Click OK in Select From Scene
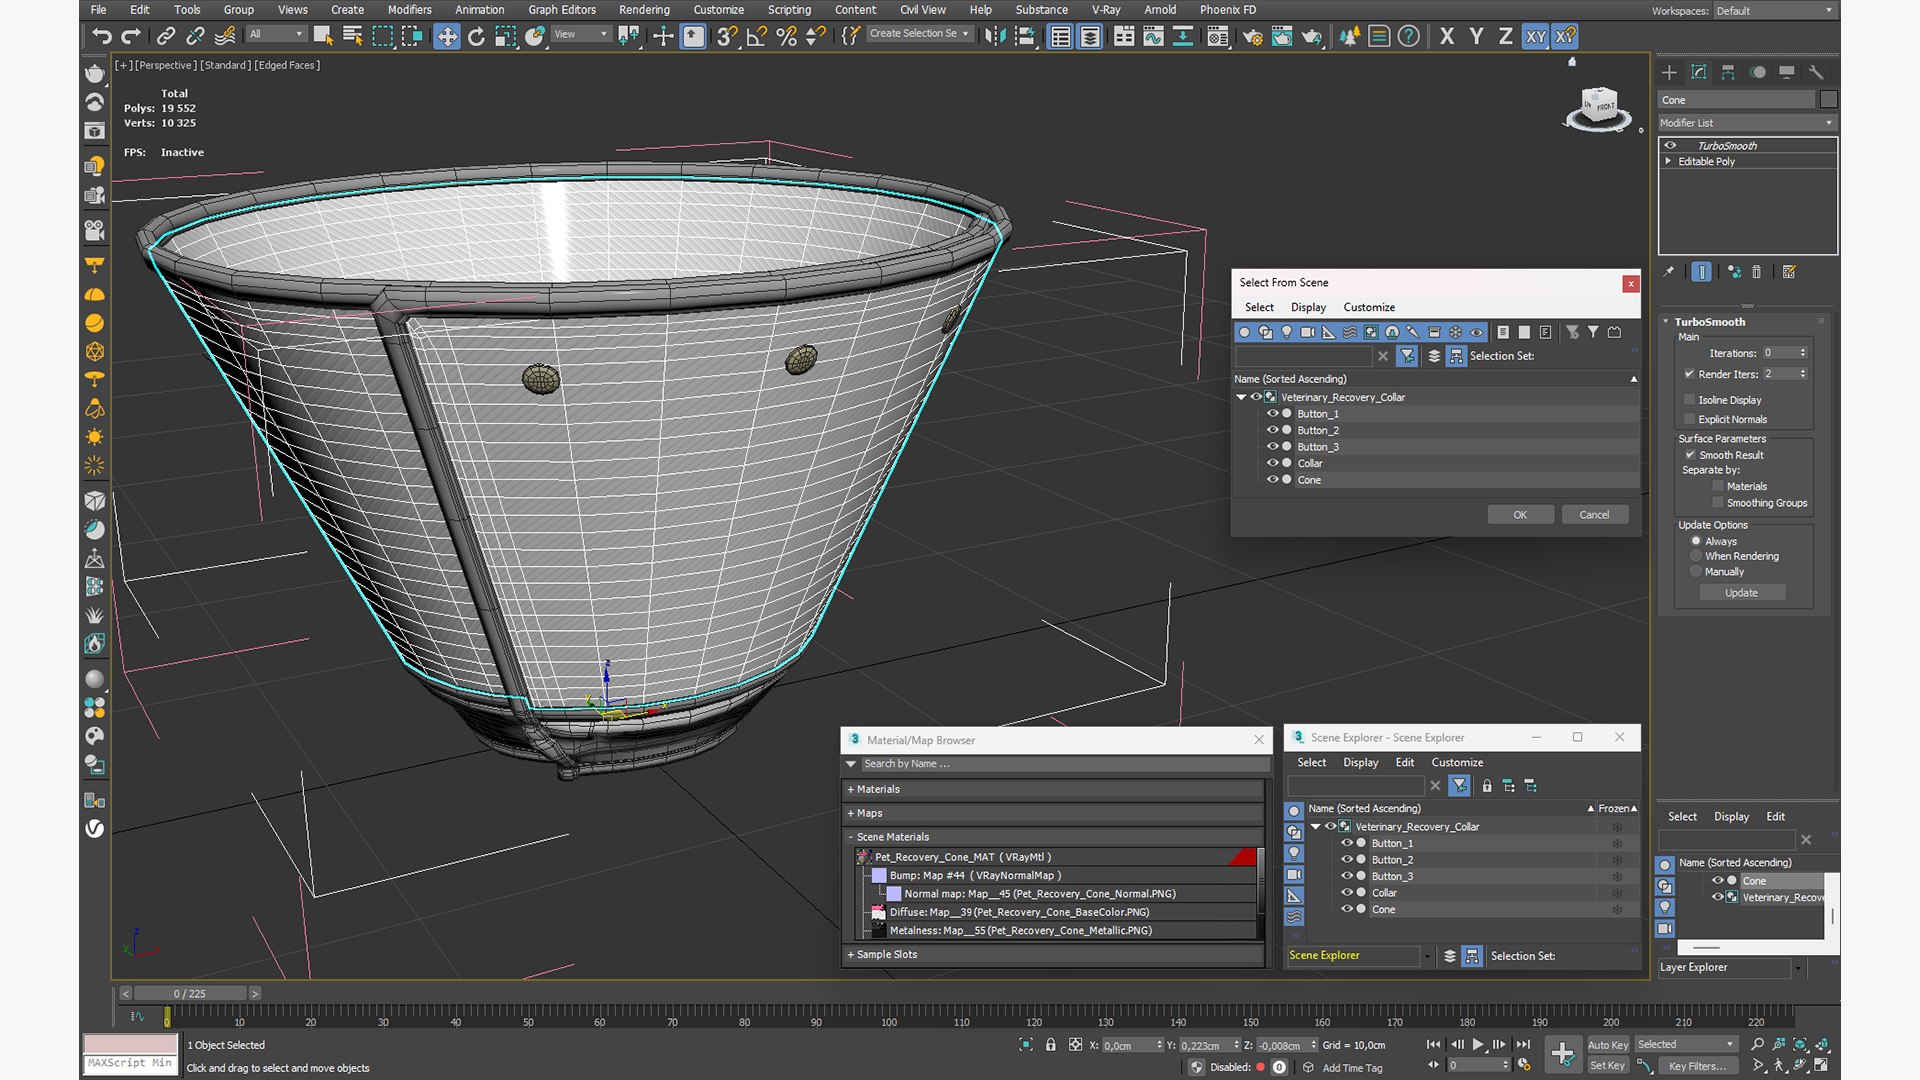This screenshot has width=1920, height=1080. coord(1520,515)
